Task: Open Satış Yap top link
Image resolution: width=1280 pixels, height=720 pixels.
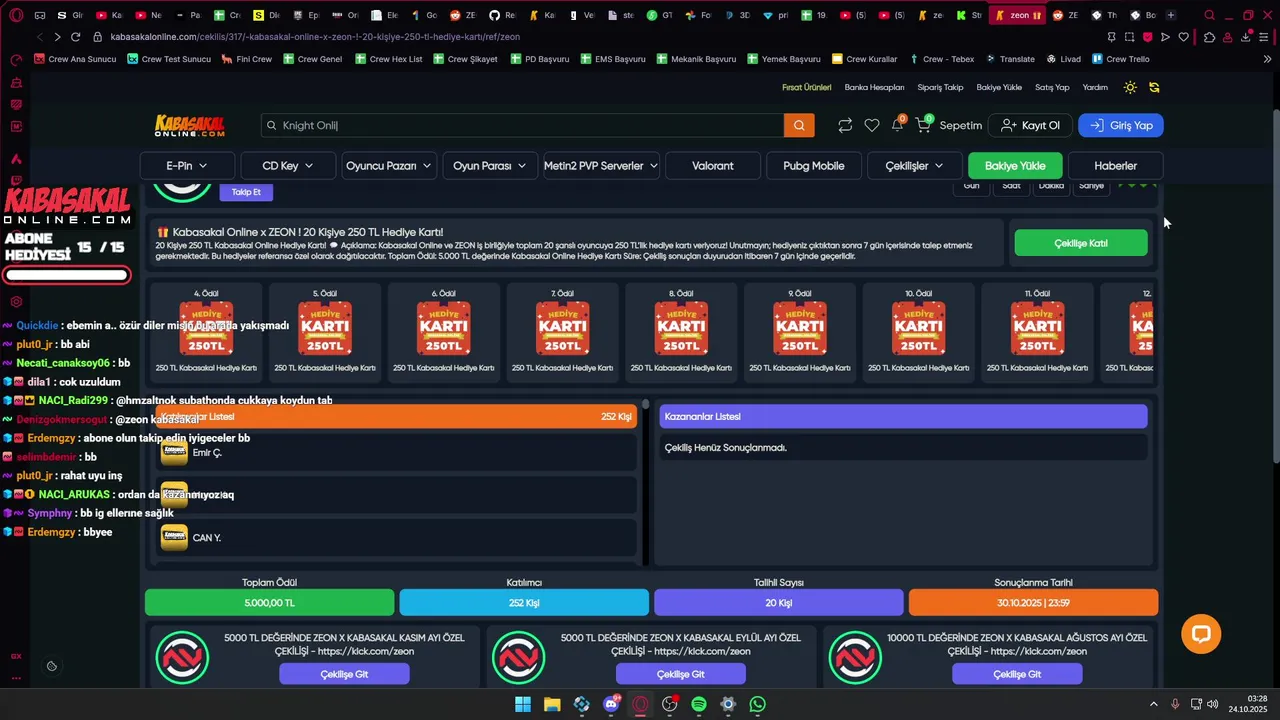Action: click(1052, 87)
